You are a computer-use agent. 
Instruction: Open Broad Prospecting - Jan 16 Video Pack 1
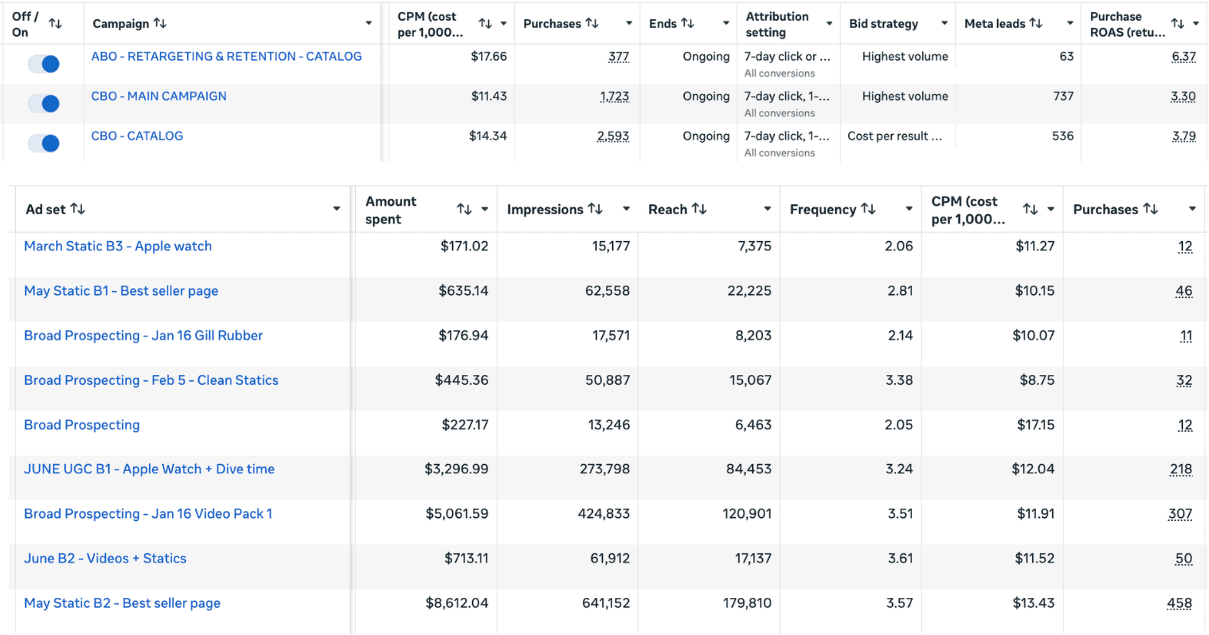(x=148, y=514)
